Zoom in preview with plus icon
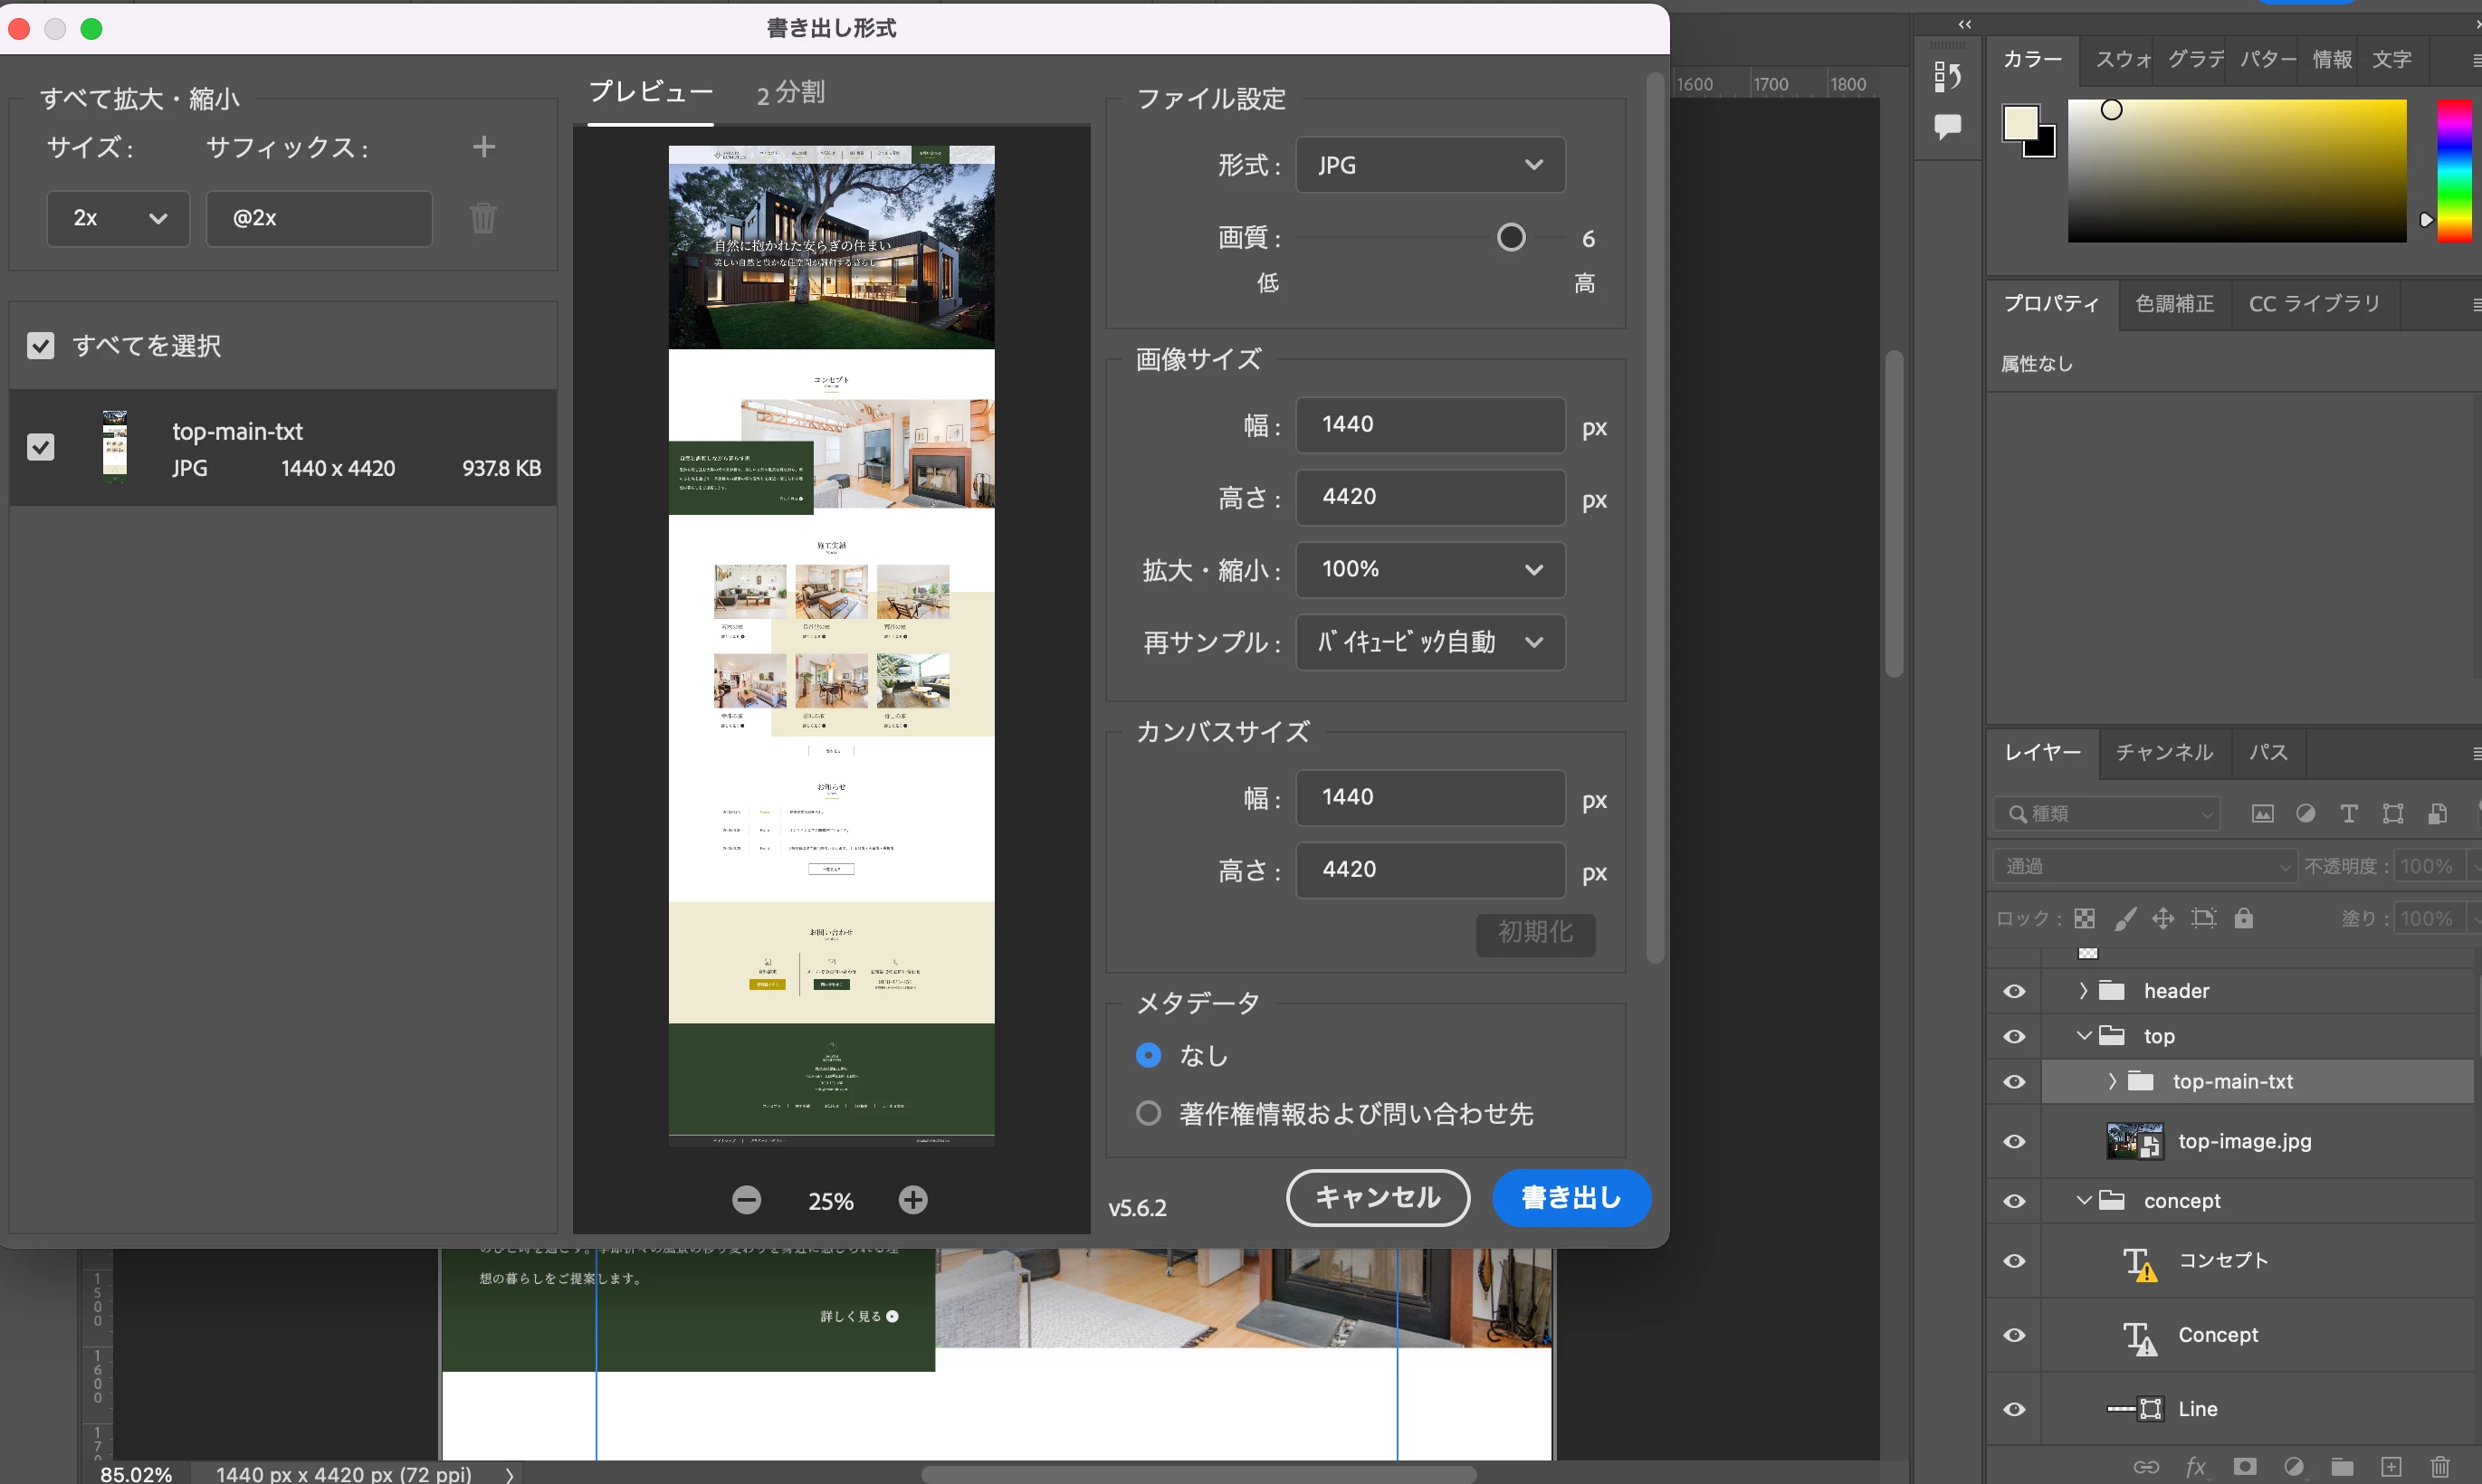The height and width of the screenshot is (1484, 2482). point(912,1200)
